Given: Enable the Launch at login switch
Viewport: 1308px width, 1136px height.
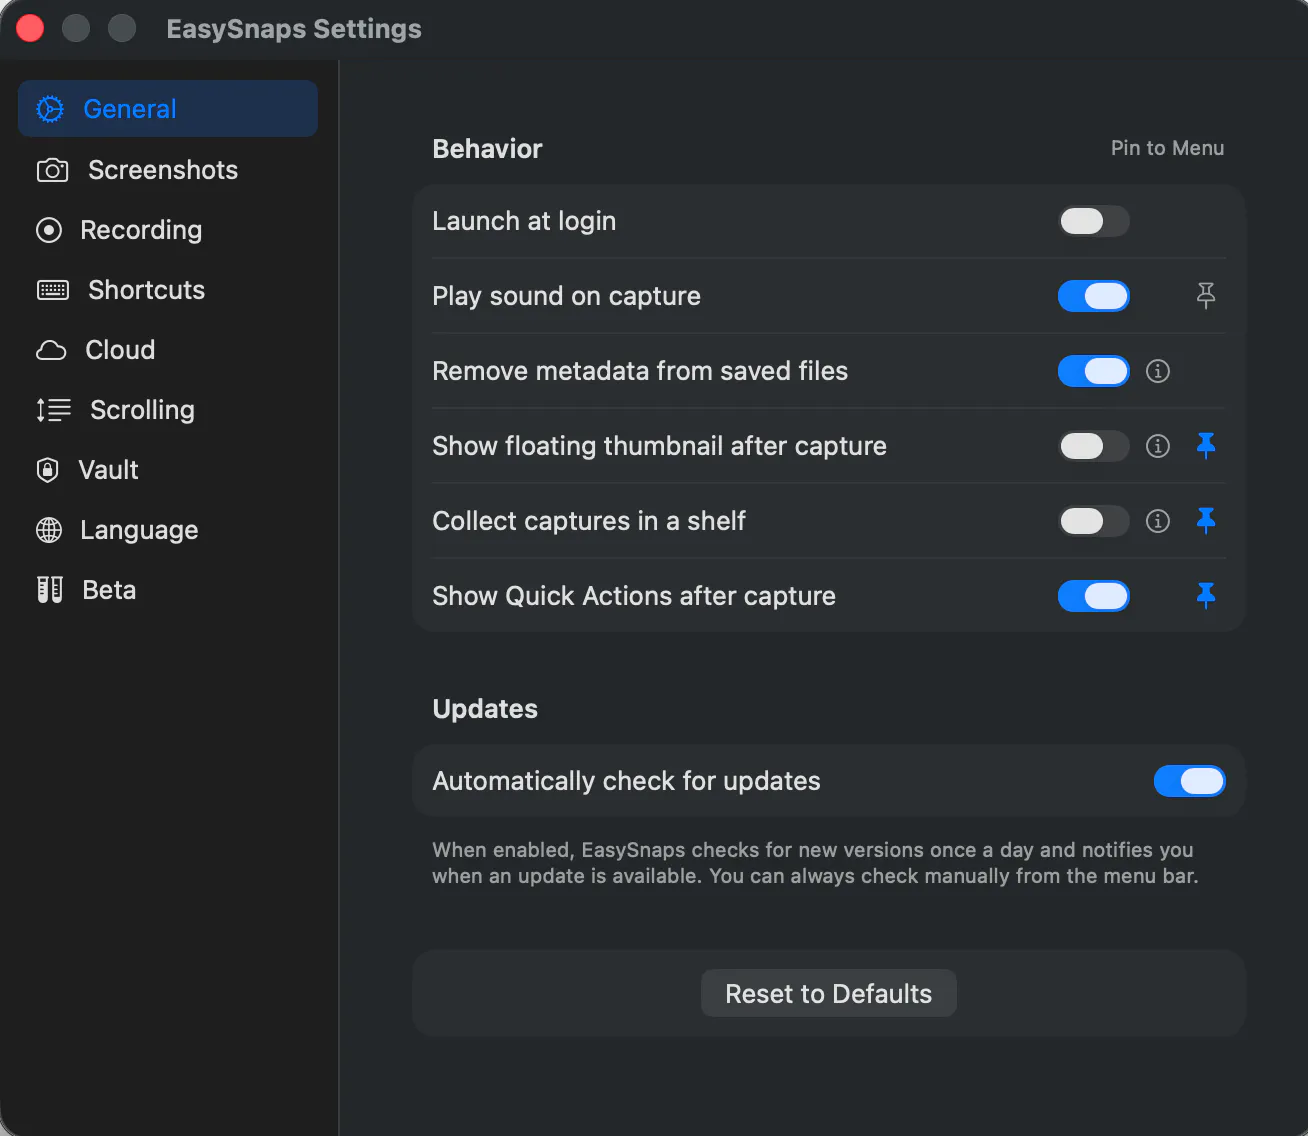Looking at the screenshot, I should [1094, 221].
